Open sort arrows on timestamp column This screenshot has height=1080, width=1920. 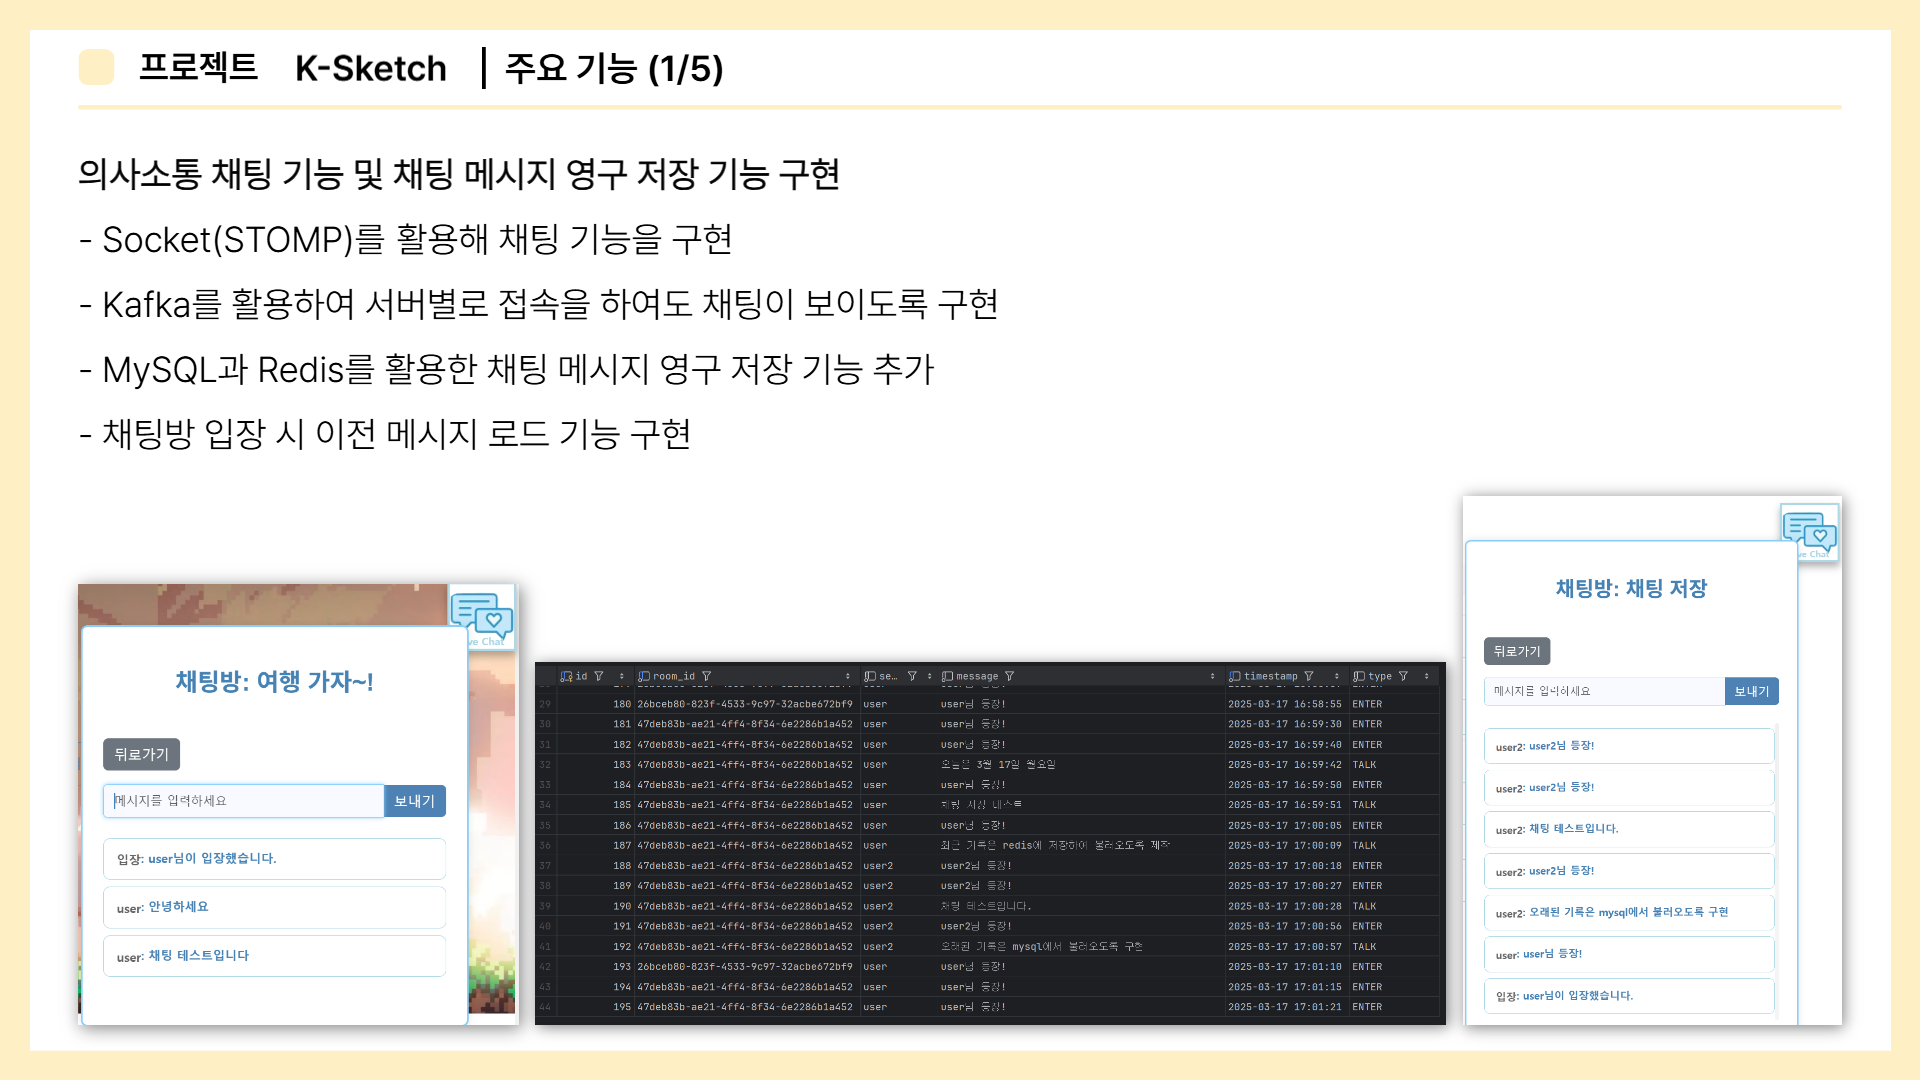pyautogui.click(x=1336, y=676)
